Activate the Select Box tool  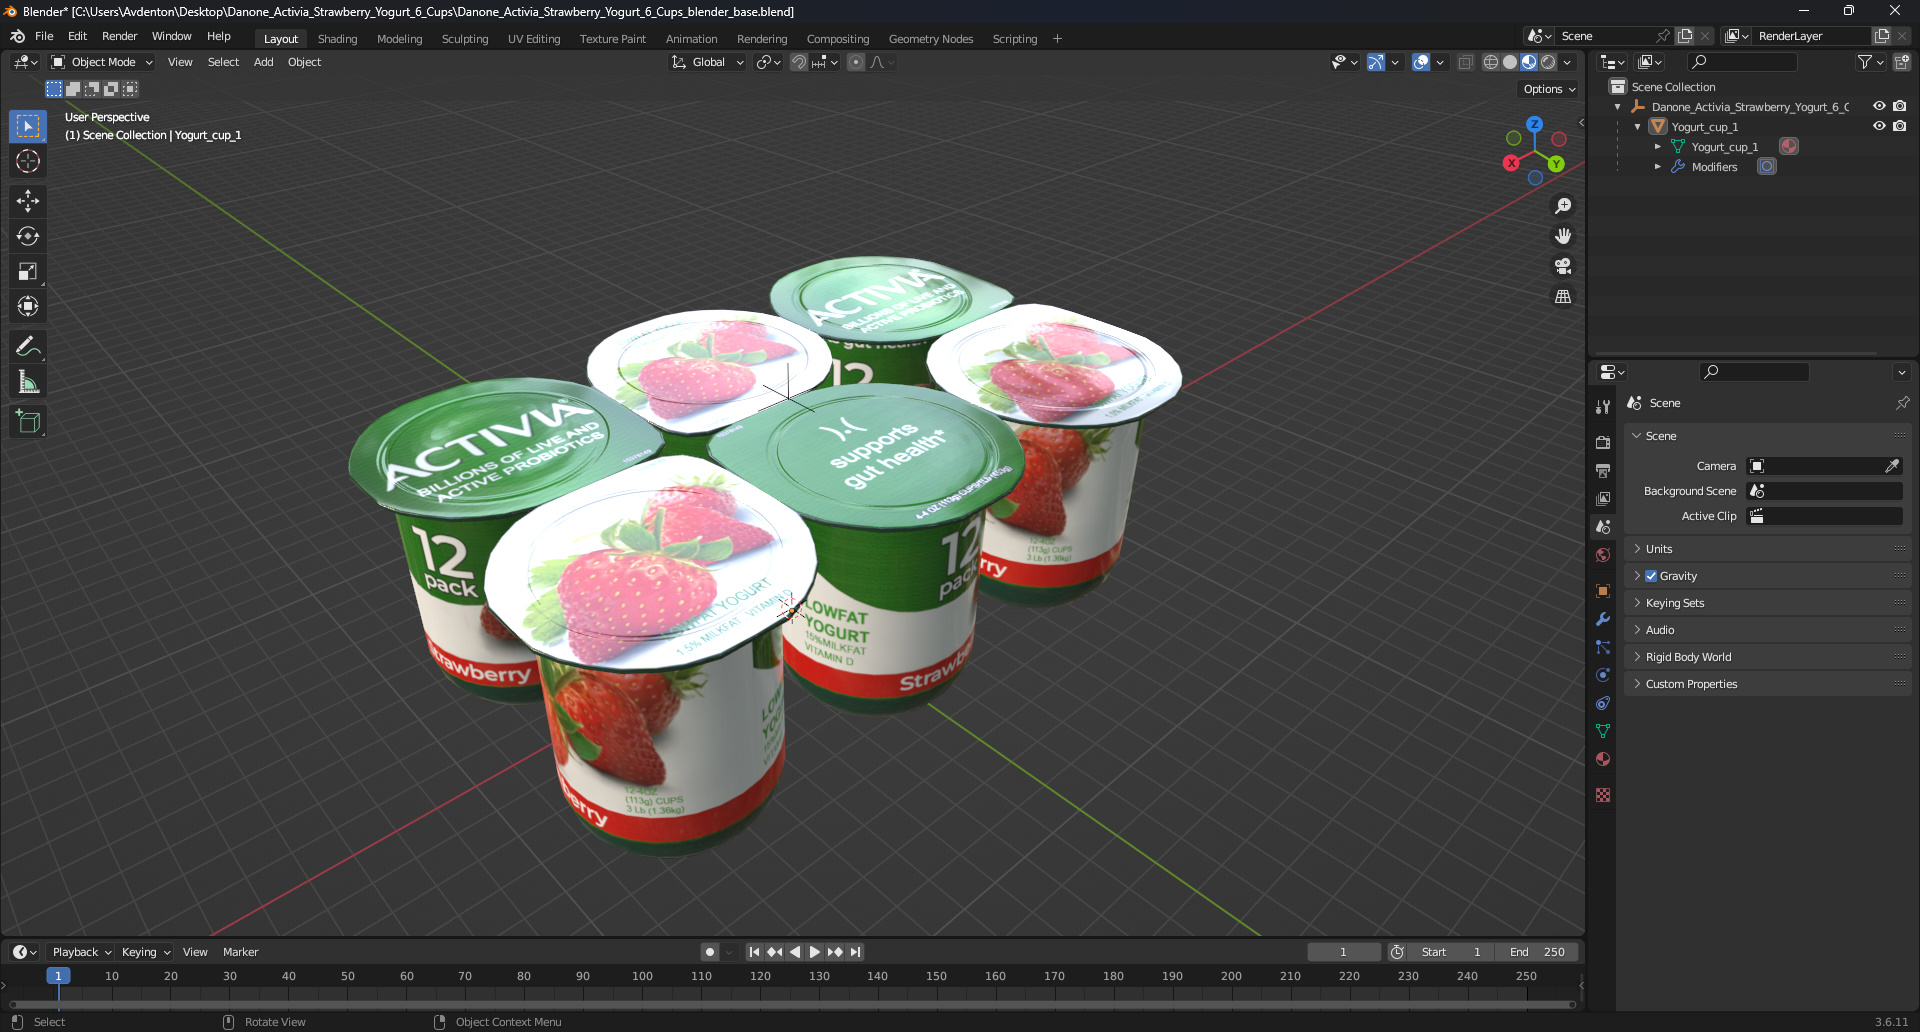28,126
